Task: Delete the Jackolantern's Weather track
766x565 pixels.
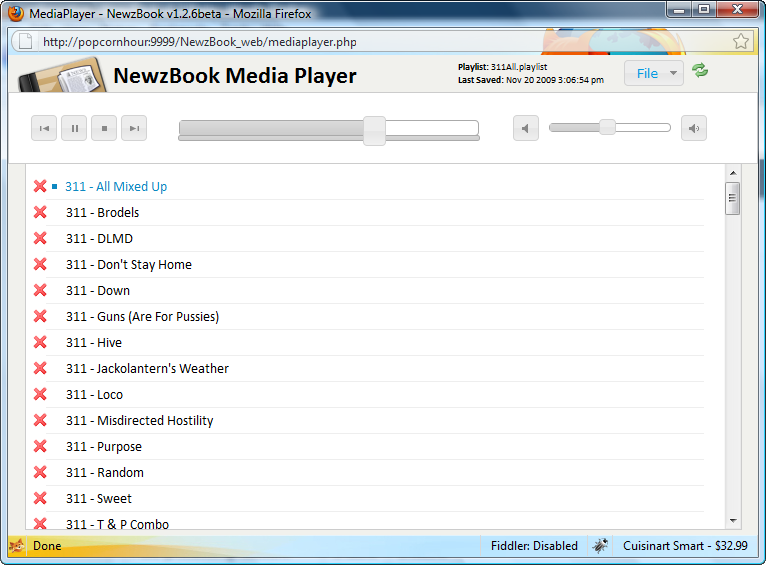Action: 40,368
